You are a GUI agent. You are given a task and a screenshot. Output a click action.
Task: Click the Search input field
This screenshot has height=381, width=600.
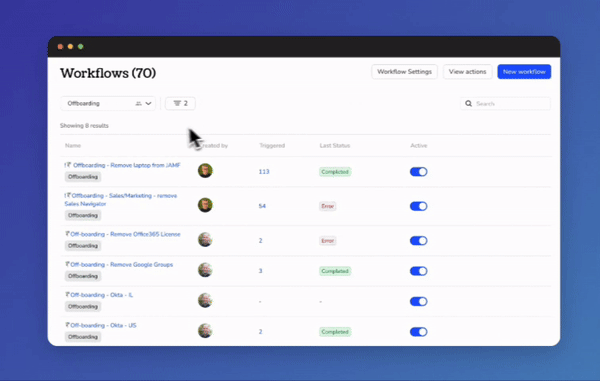pos(505,103)
